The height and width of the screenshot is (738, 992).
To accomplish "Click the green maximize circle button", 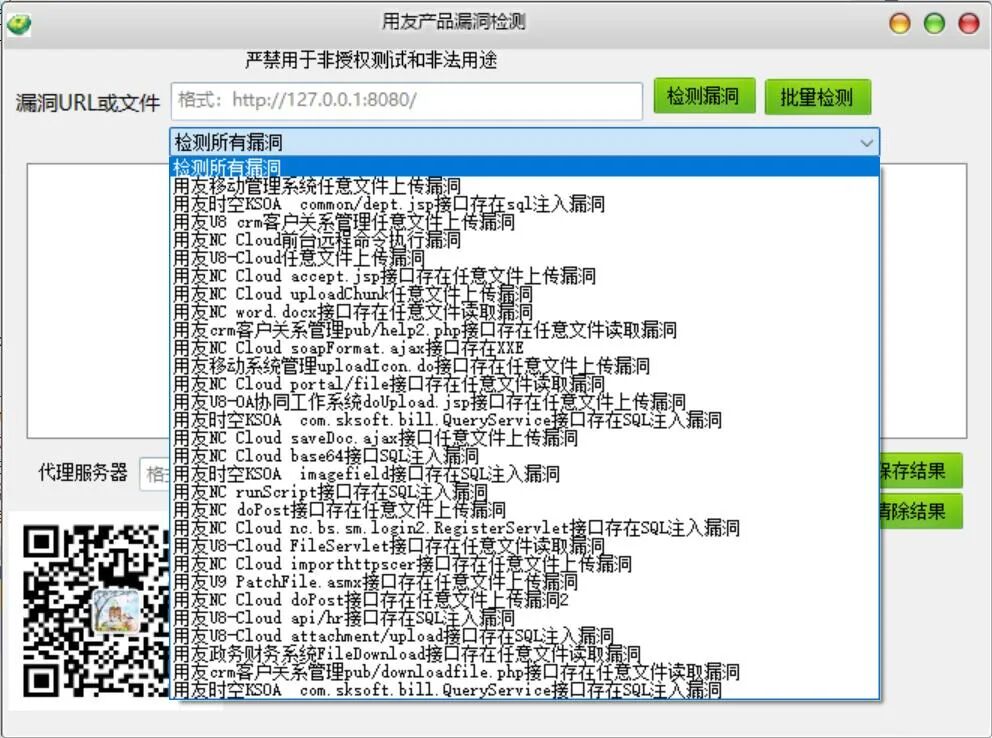I will pyautogui.click(x=934, y=23).
